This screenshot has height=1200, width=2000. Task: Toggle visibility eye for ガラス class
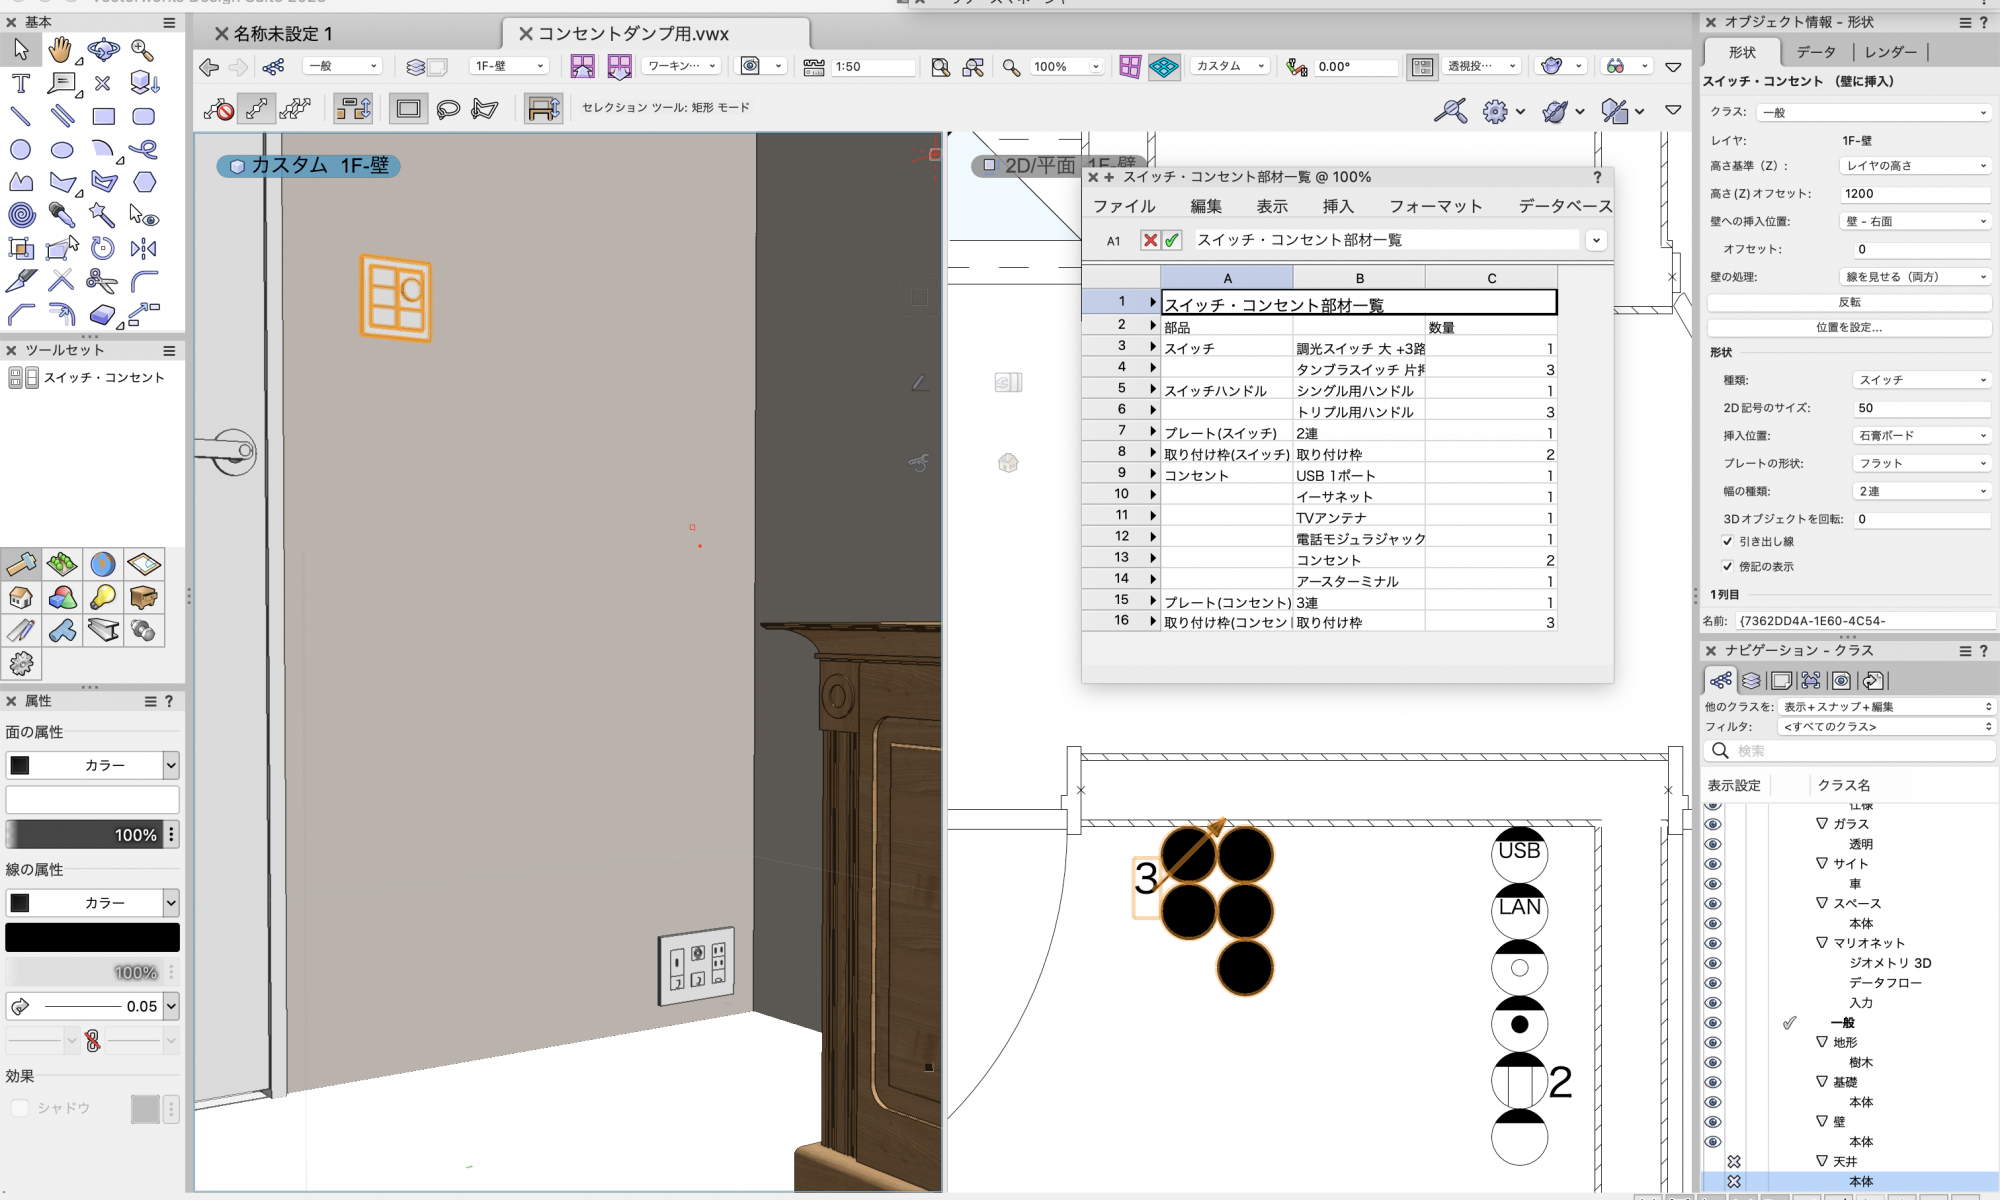[1713, 824]
